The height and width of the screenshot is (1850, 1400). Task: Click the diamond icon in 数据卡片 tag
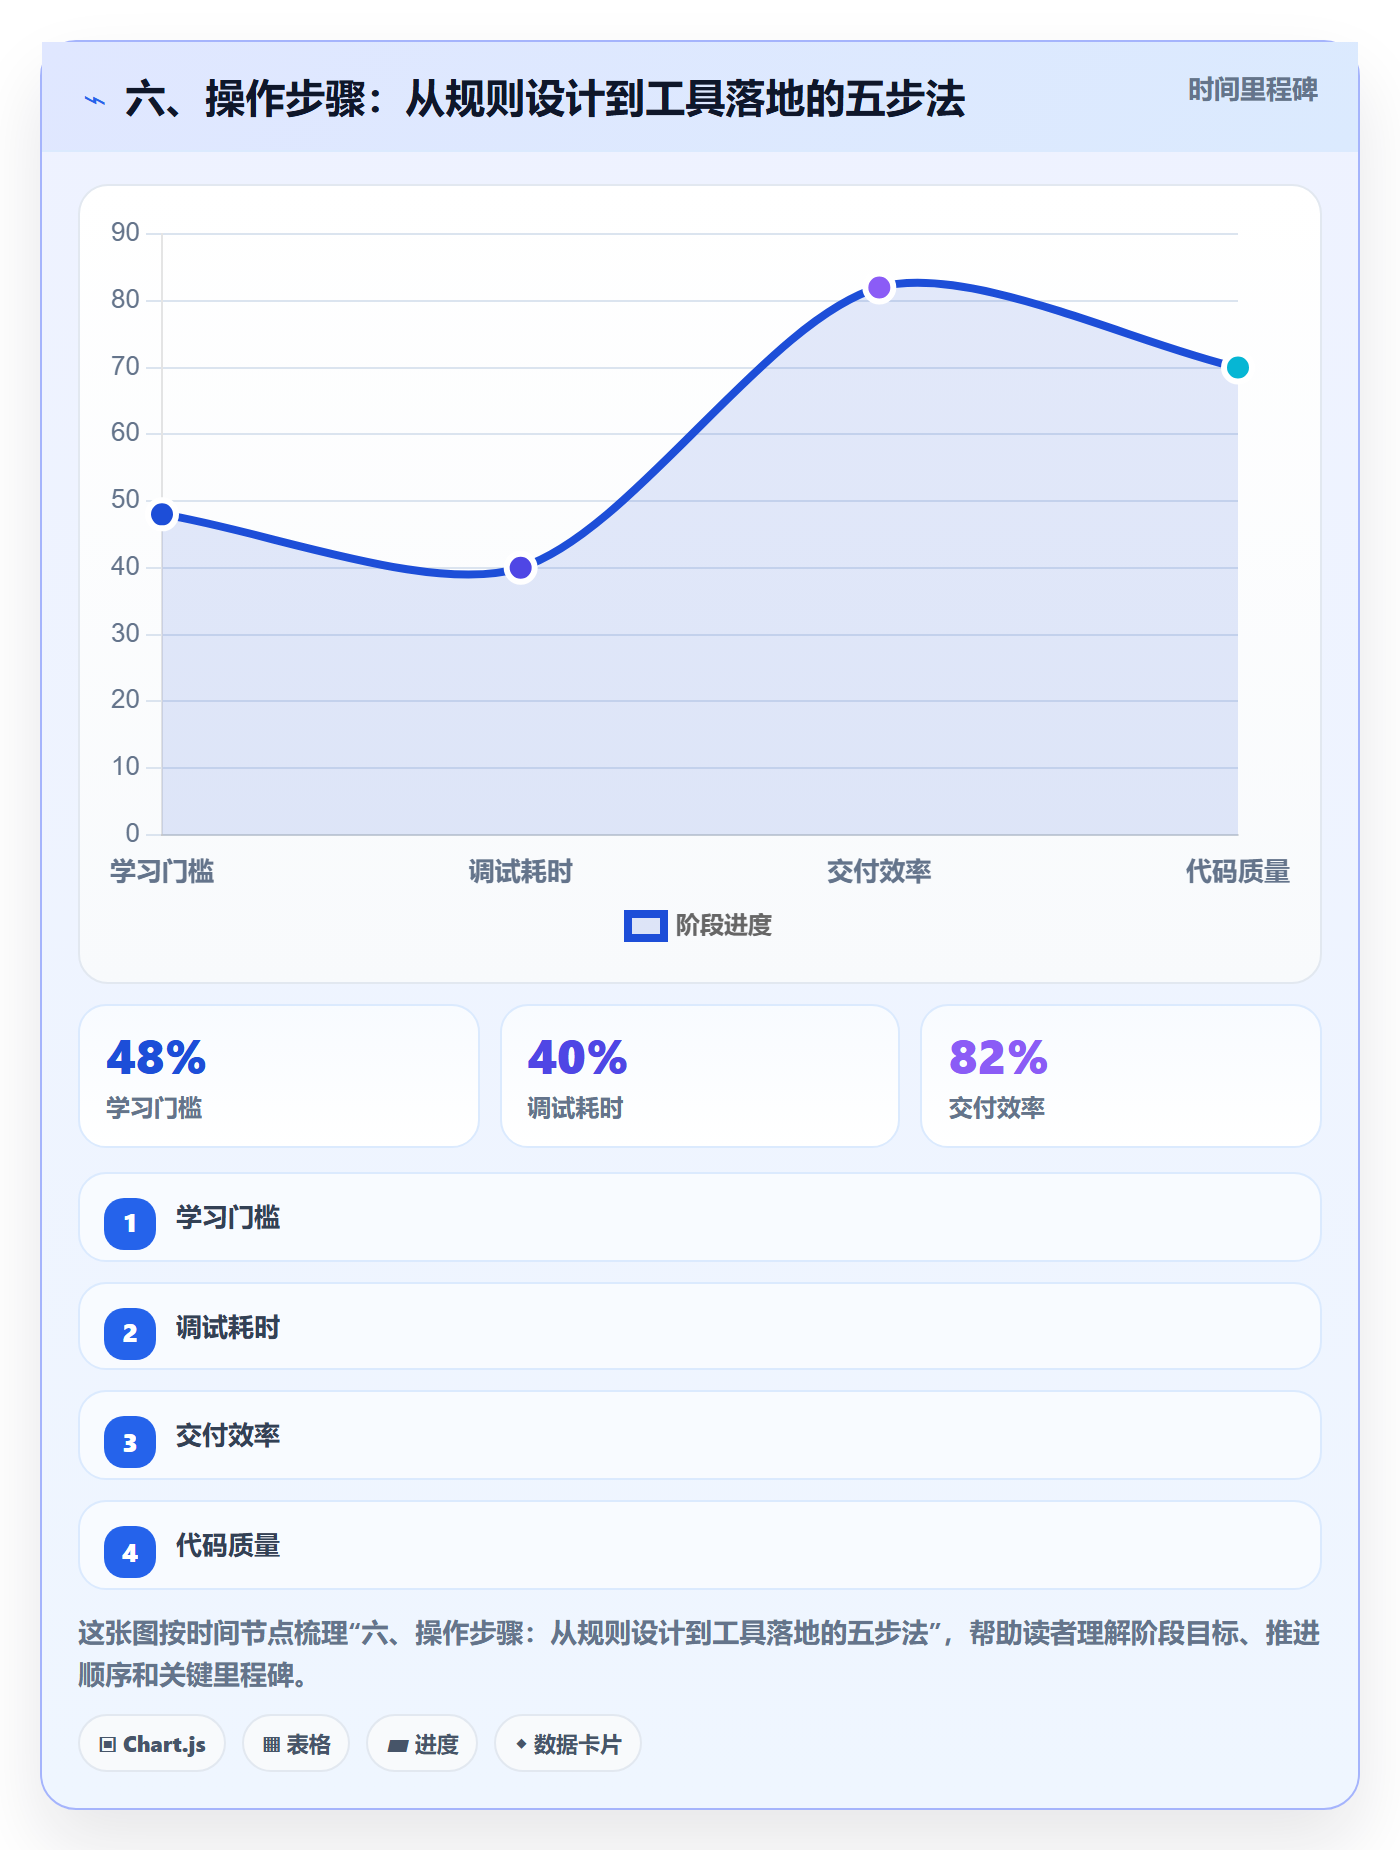pyautogui.click(x=521, y=1744)
